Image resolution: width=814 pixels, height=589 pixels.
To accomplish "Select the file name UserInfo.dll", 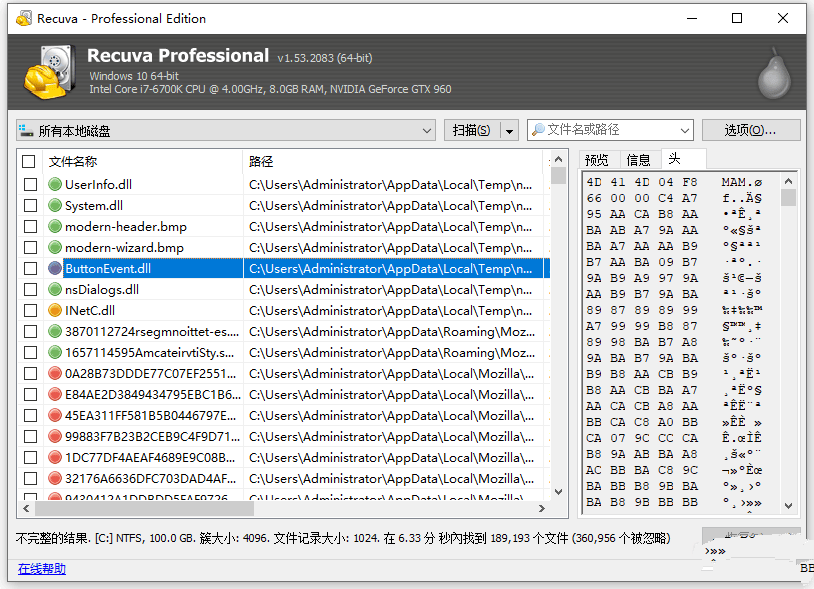I will 98,184.
